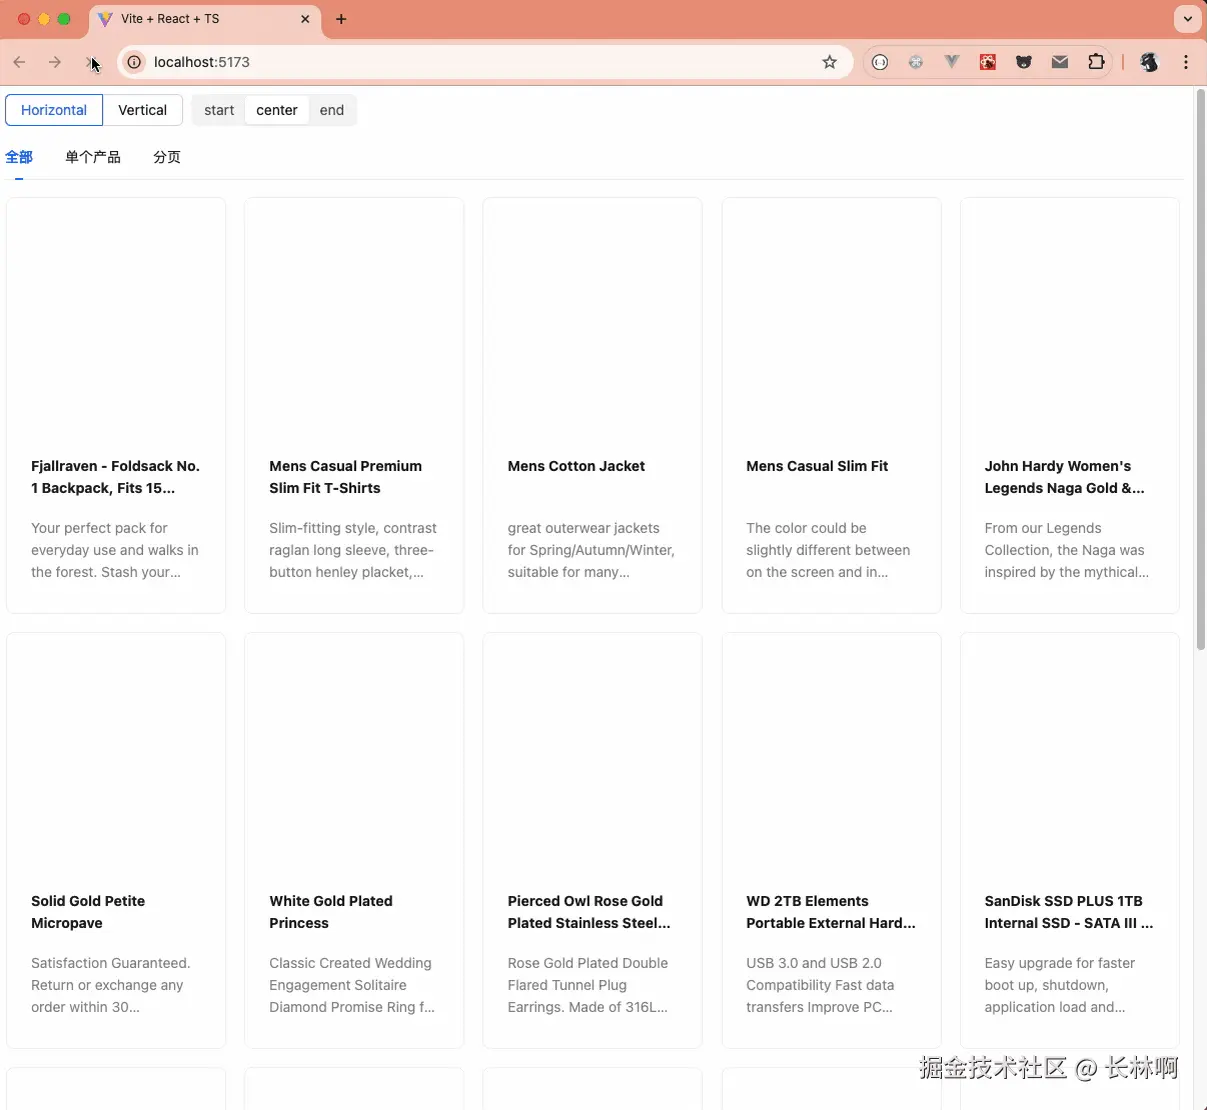Open the Vue devtools extension icon
The height and width of the screenshot is (1110, 1207).
(952, 62)
